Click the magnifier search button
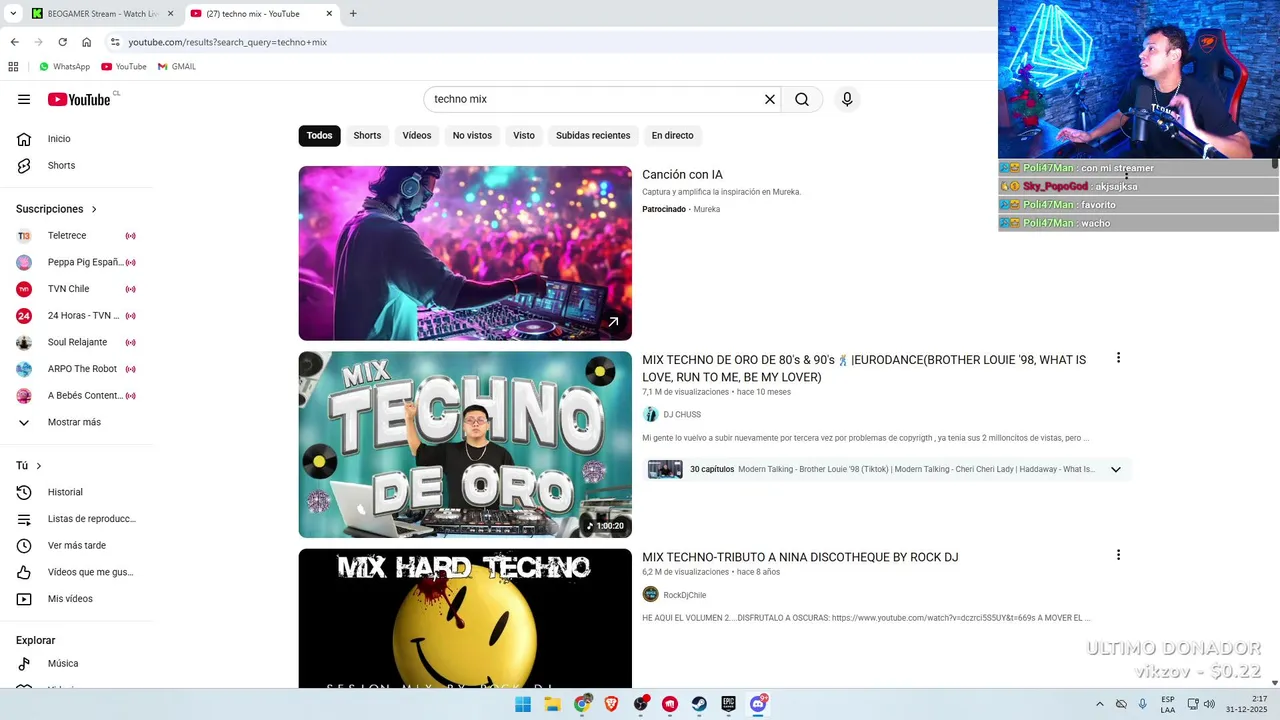The height and width of the screenshot is (720, 1280). pos(802,99)
